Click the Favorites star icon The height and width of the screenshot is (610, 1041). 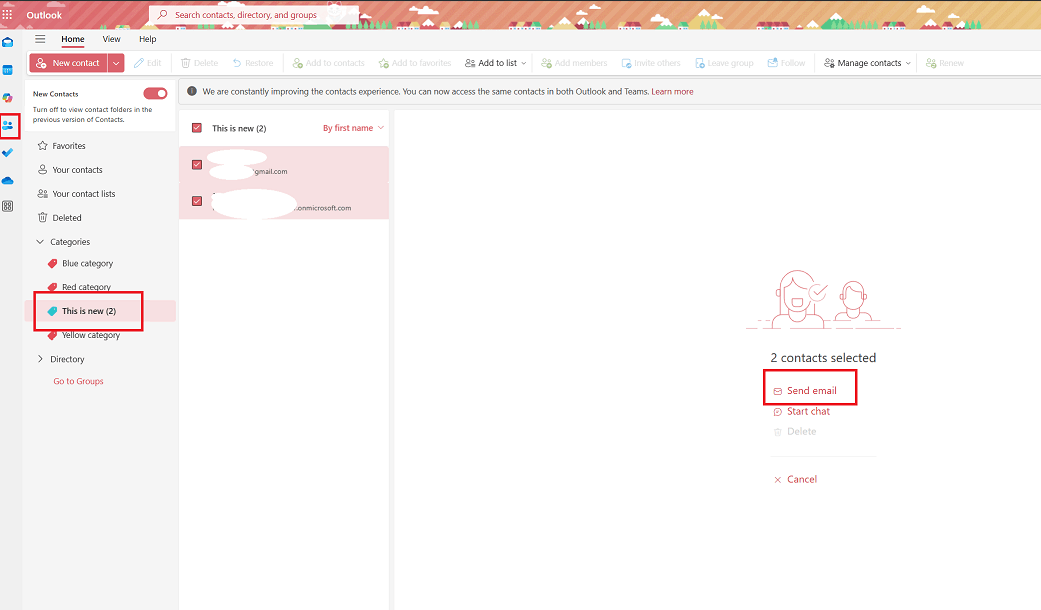42,145
